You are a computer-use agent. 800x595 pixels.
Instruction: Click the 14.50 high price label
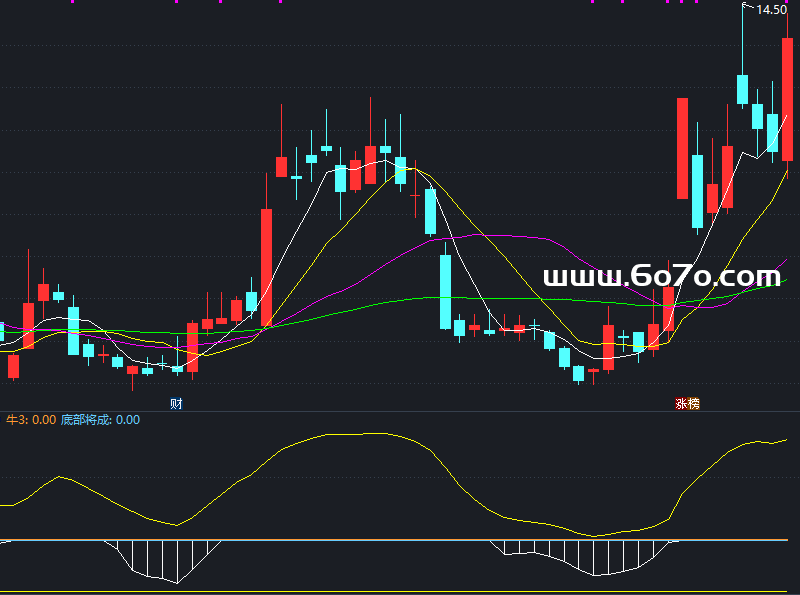(x=770, y=10)
